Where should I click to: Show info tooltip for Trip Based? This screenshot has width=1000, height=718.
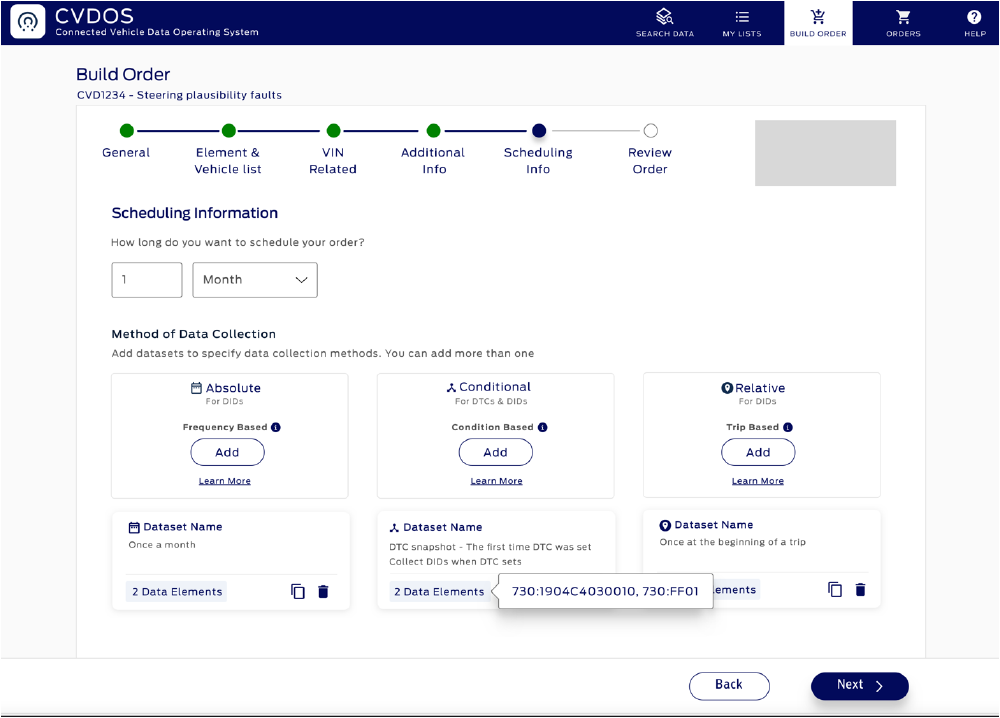click(788, 427)
